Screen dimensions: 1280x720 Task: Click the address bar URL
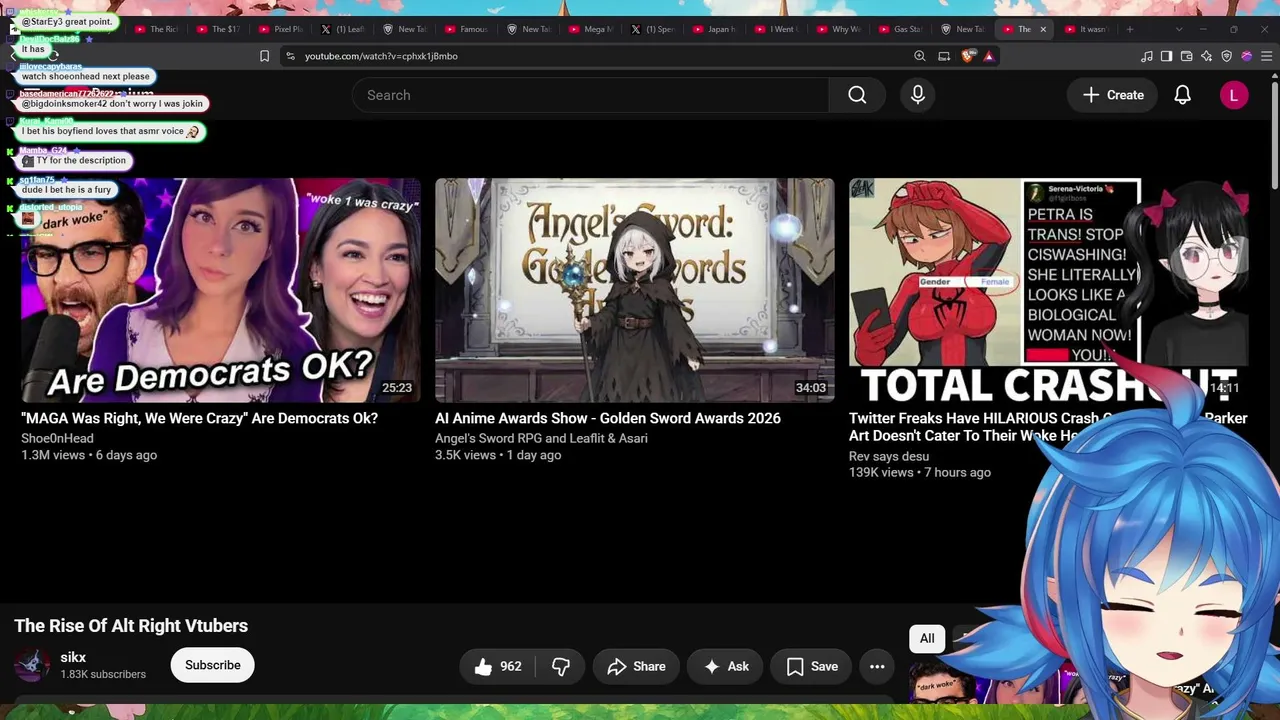click(x=381, y=56)
